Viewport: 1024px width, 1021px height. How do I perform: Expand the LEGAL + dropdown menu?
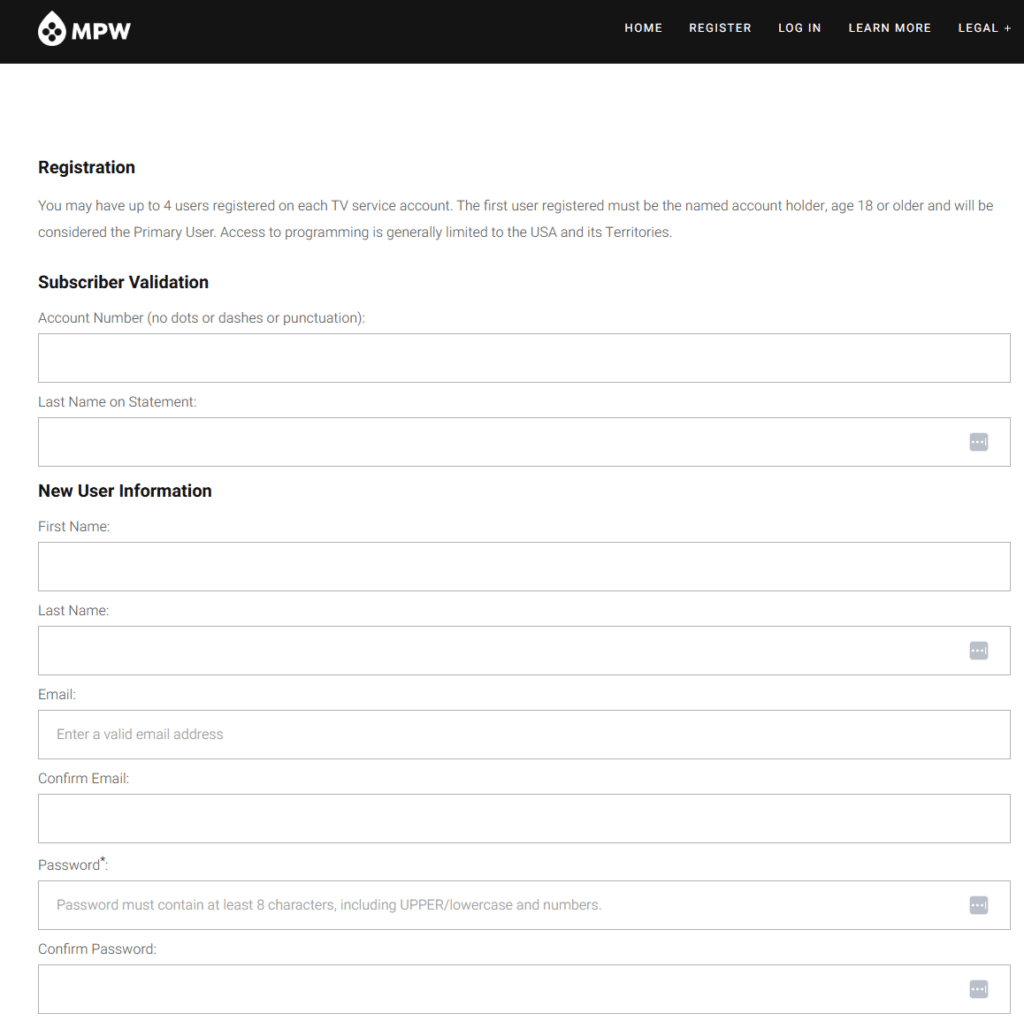click(984, 28)
